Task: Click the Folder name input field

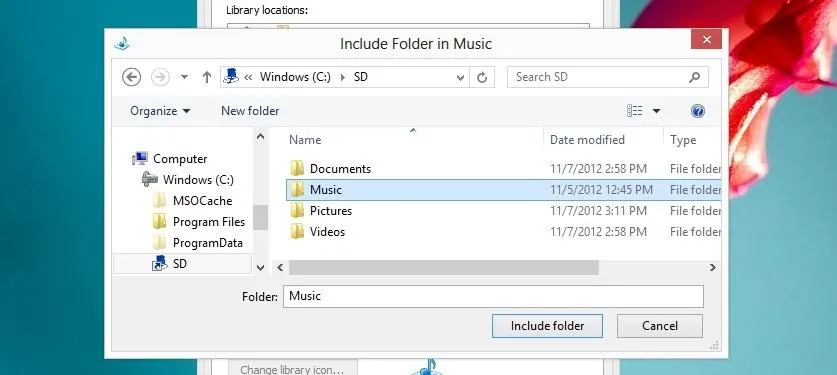Action: coord(493,297)
